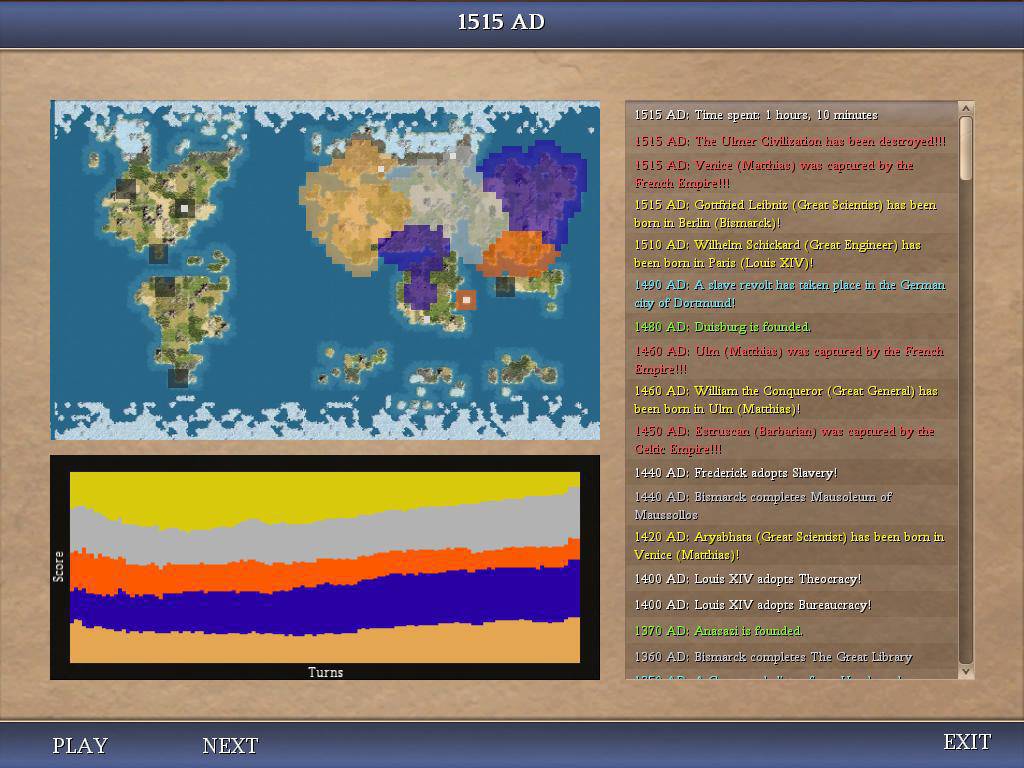This screenshot has height=768, width=1024.
Task: Click the "1515 AD" title at the top
Action: [501, 22]
